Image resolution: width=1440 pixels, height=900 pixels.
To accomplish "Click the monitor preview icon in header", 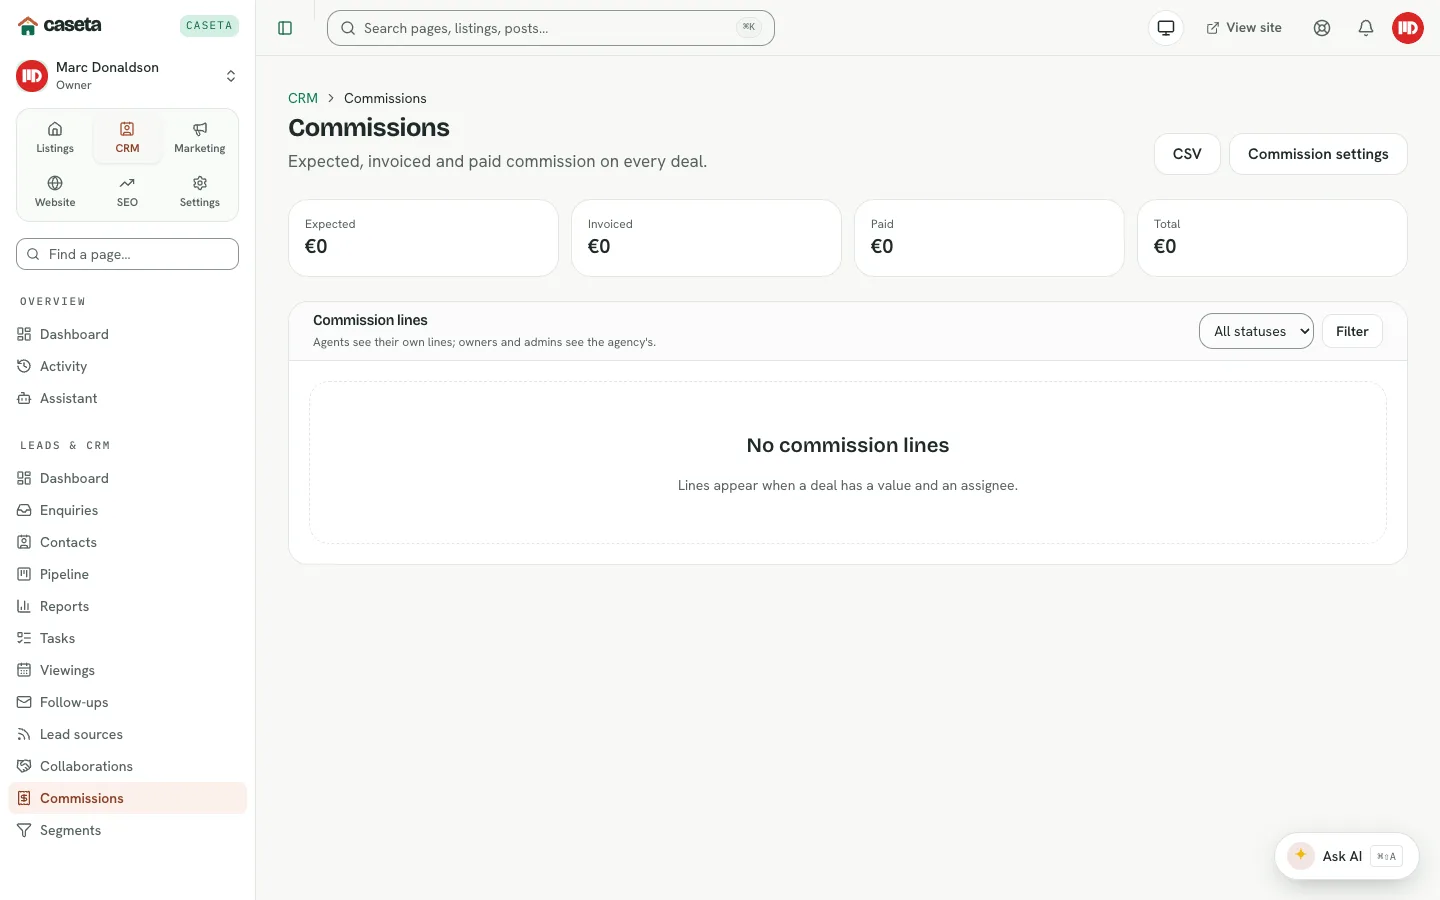I will coord(1166,28).
